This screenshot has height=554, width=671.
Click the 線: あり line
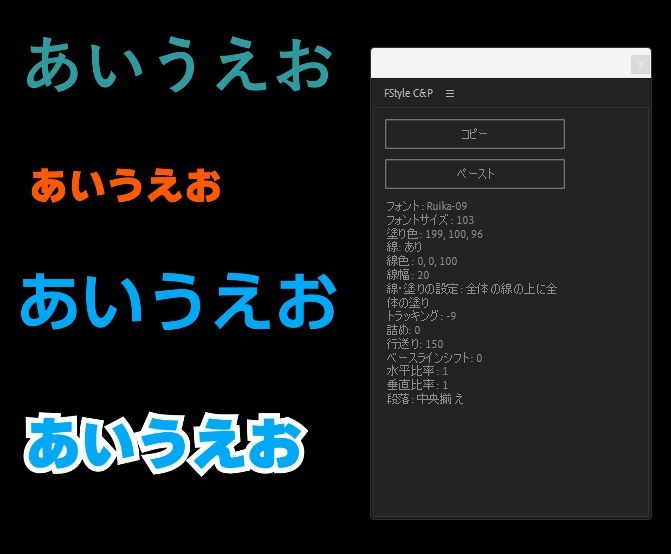tap(404, 247)
